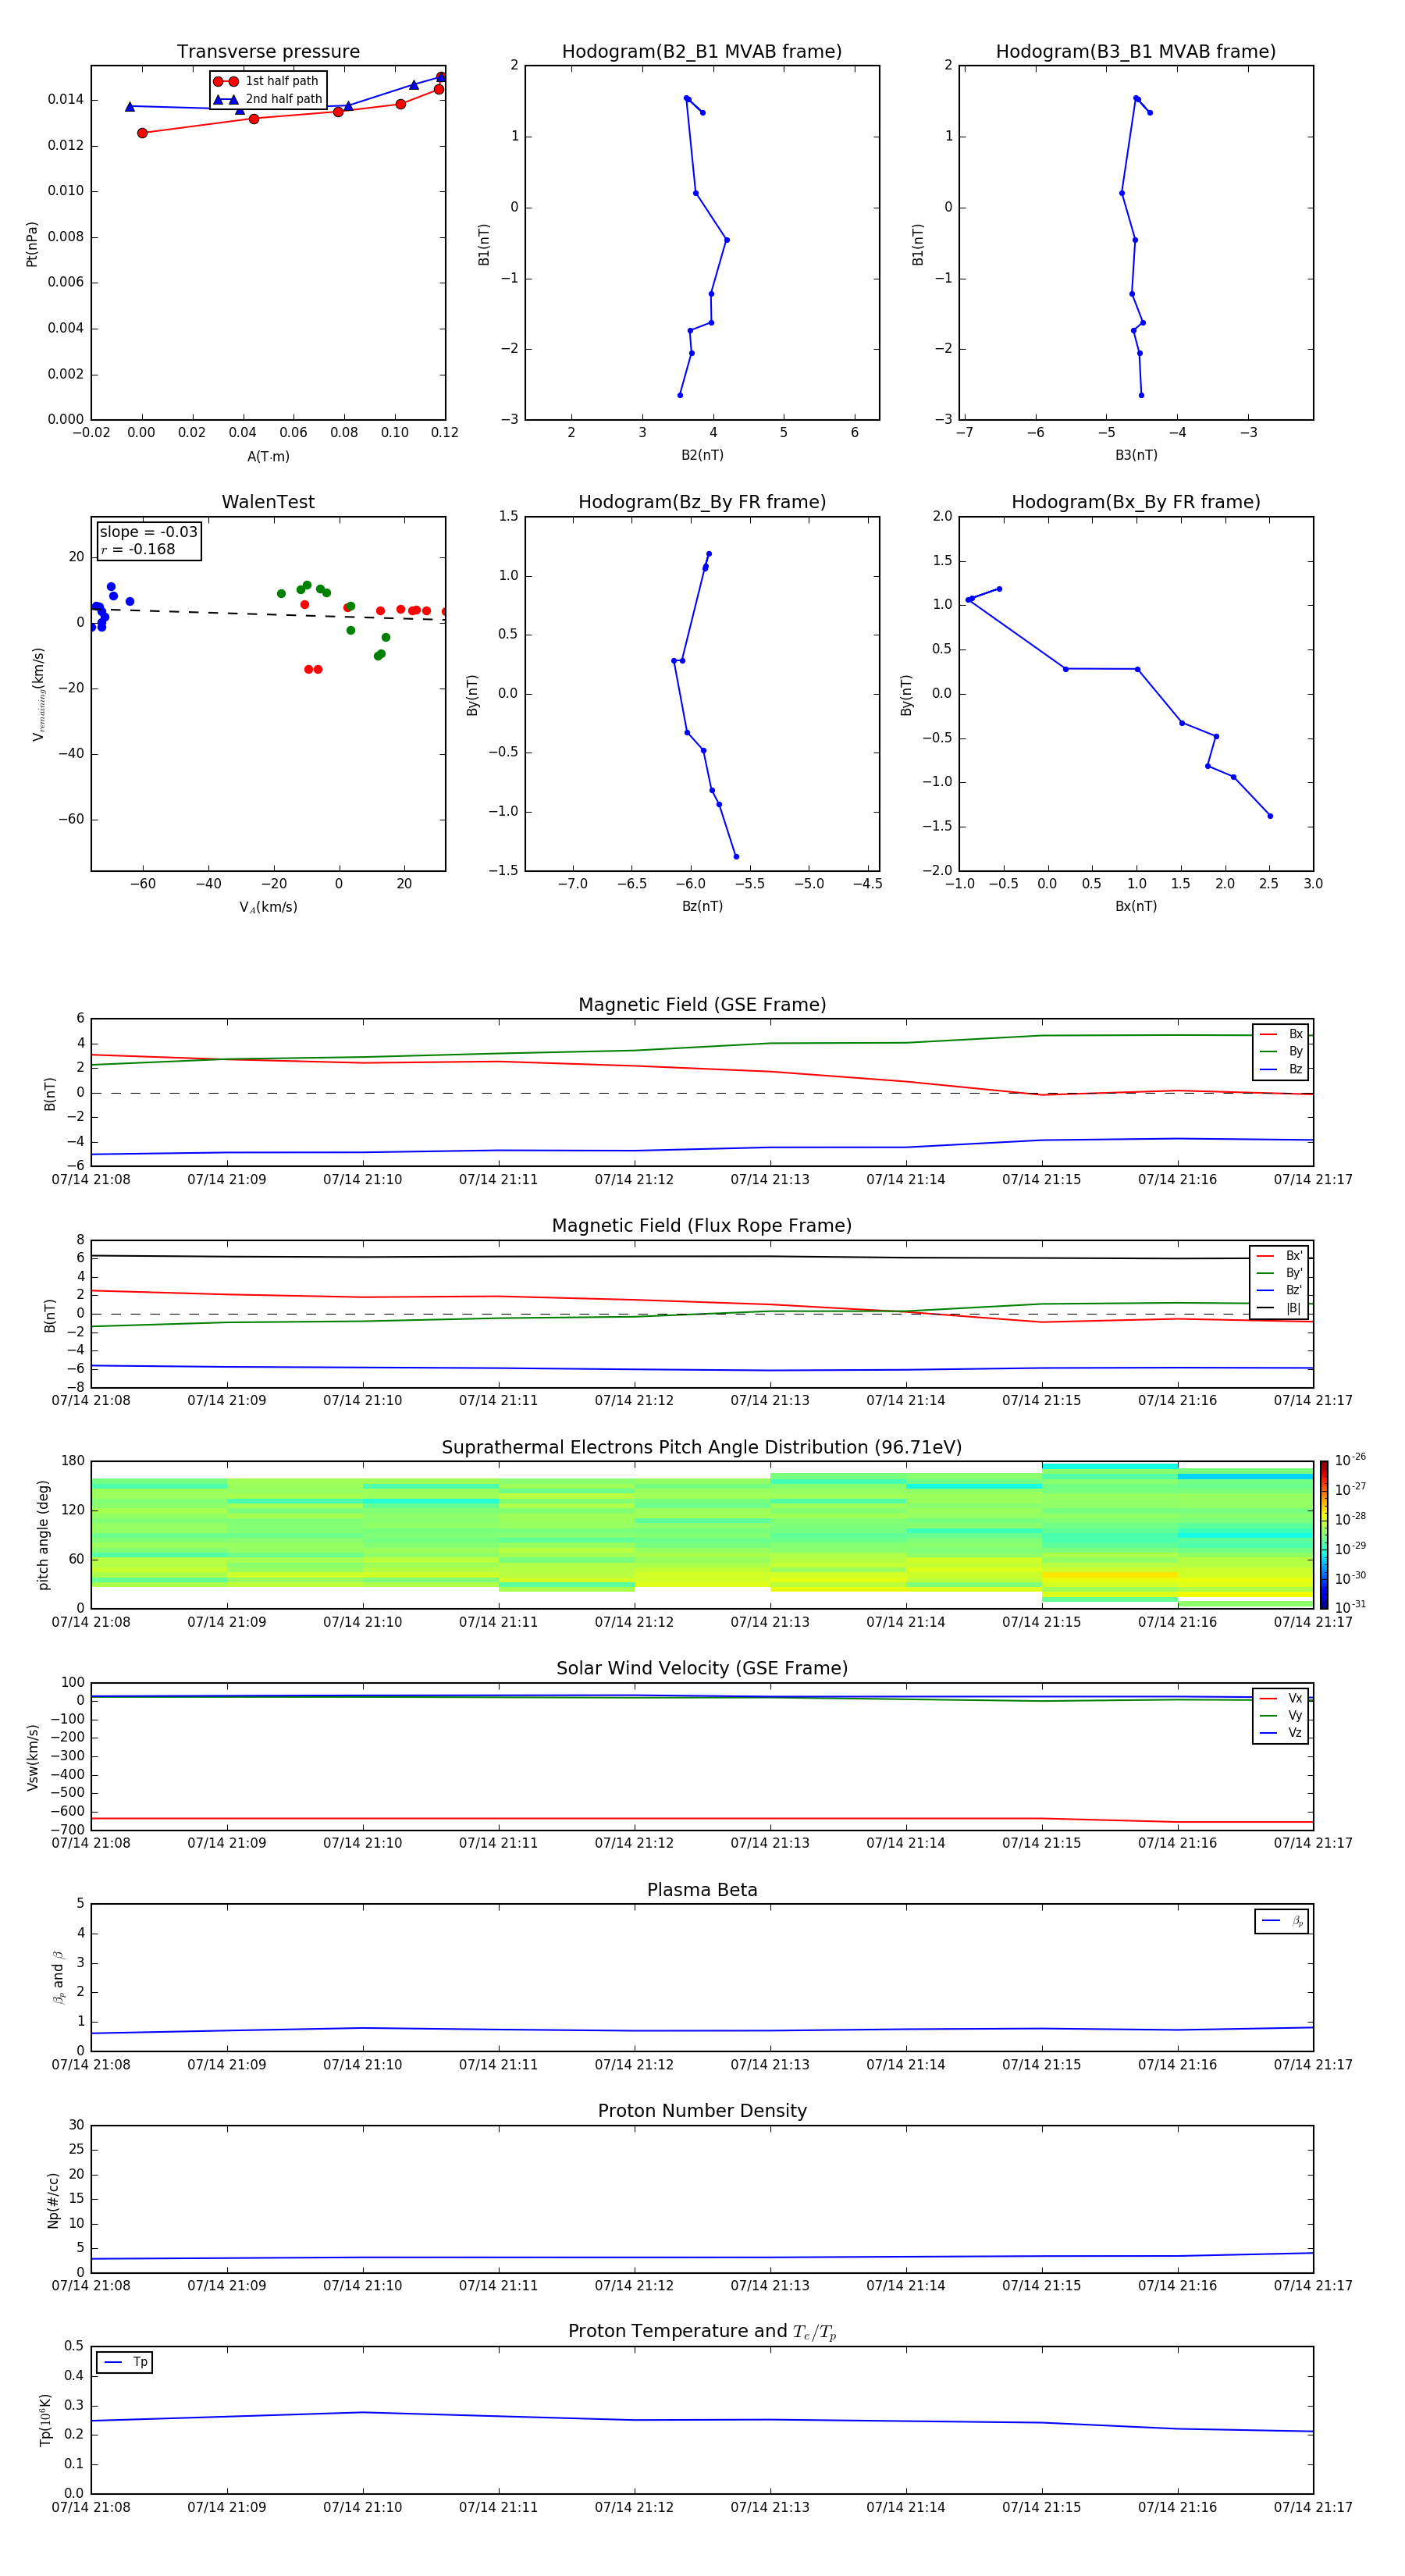
Task: Click the 'Proton Number Density' plot title
Action: [x=702, y=2112]
